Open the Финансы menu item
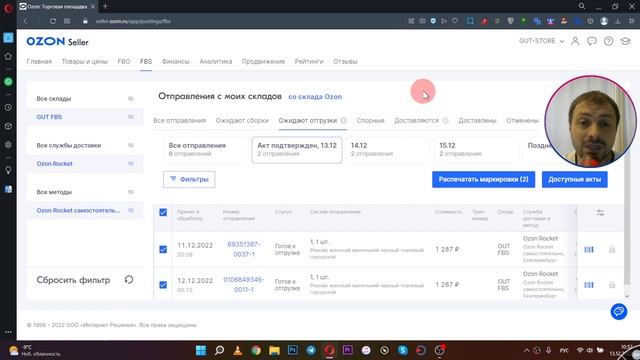The width and height of the screenshot is (640, 360). 176,61
